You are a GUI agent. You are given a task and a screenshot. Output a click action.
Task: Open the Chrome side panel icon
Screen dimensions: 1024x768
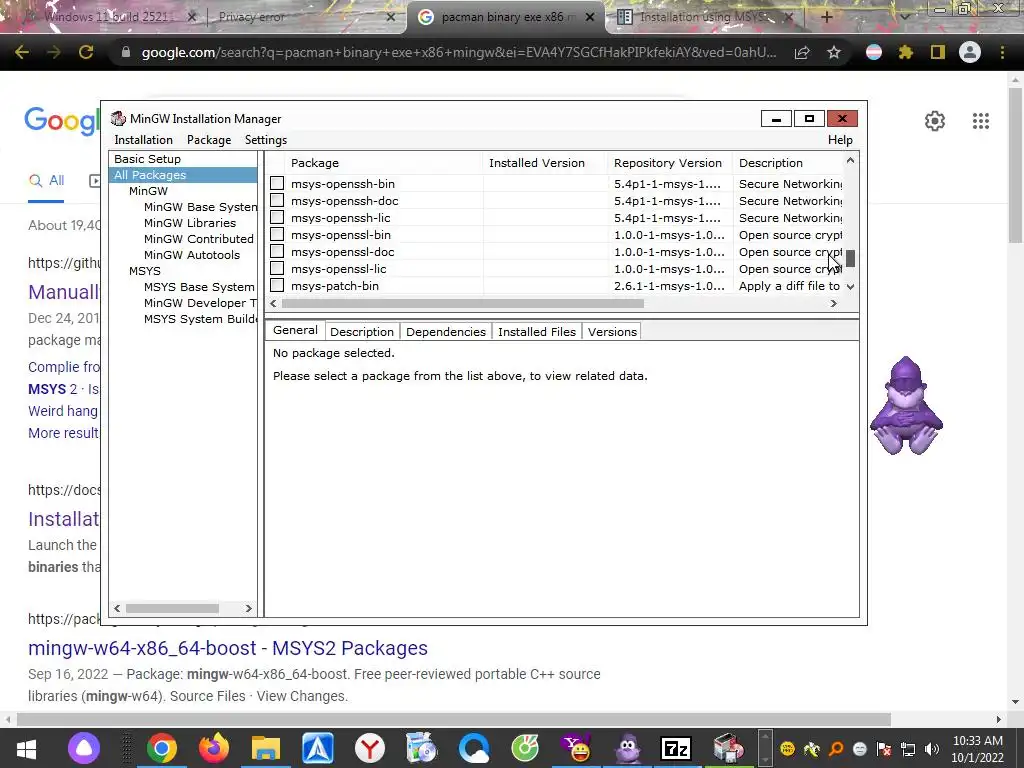click(938, 52)
